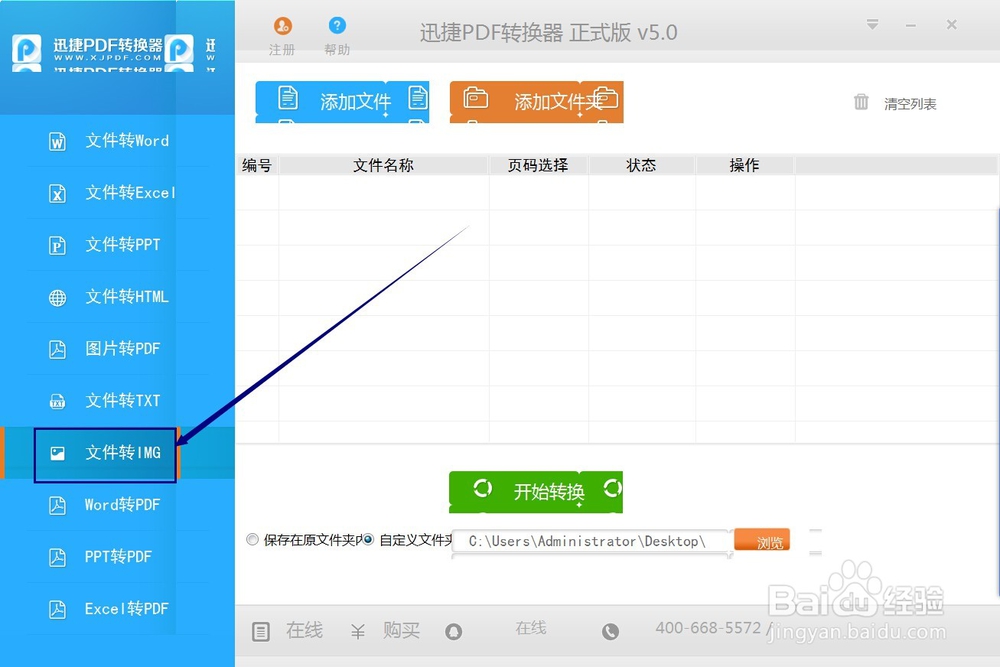Select 保存在原文件夹内 radio button
This screenshot has width=1000, height=667.
pos(253,539)
